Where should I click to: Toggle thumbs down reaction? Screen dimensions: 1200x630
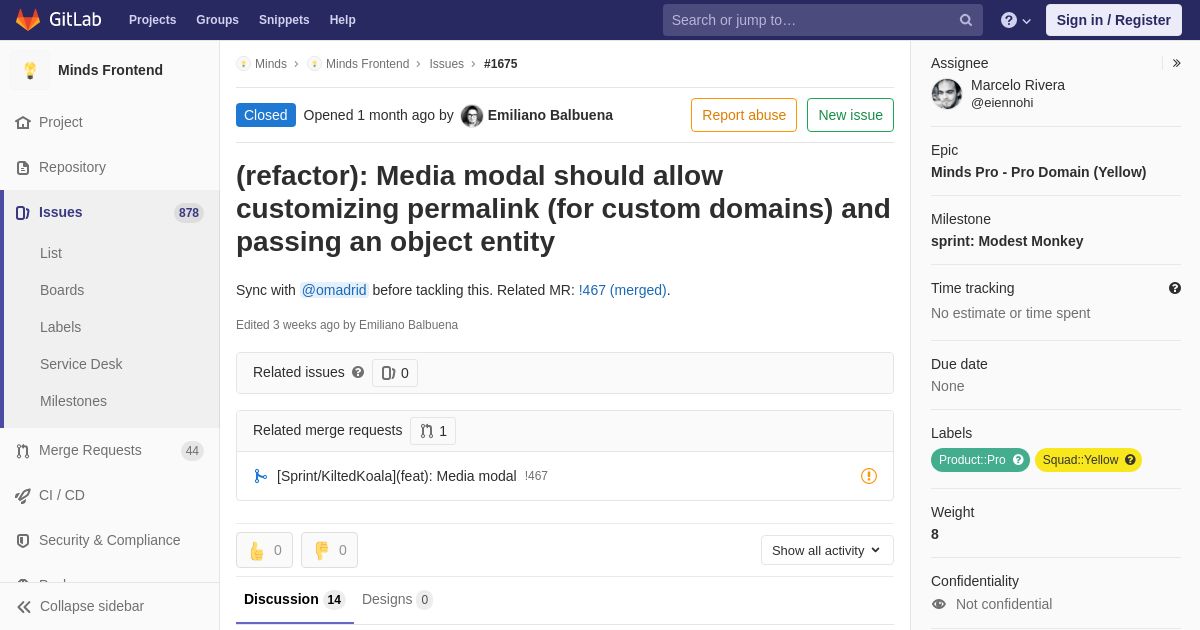coord(329,550)
